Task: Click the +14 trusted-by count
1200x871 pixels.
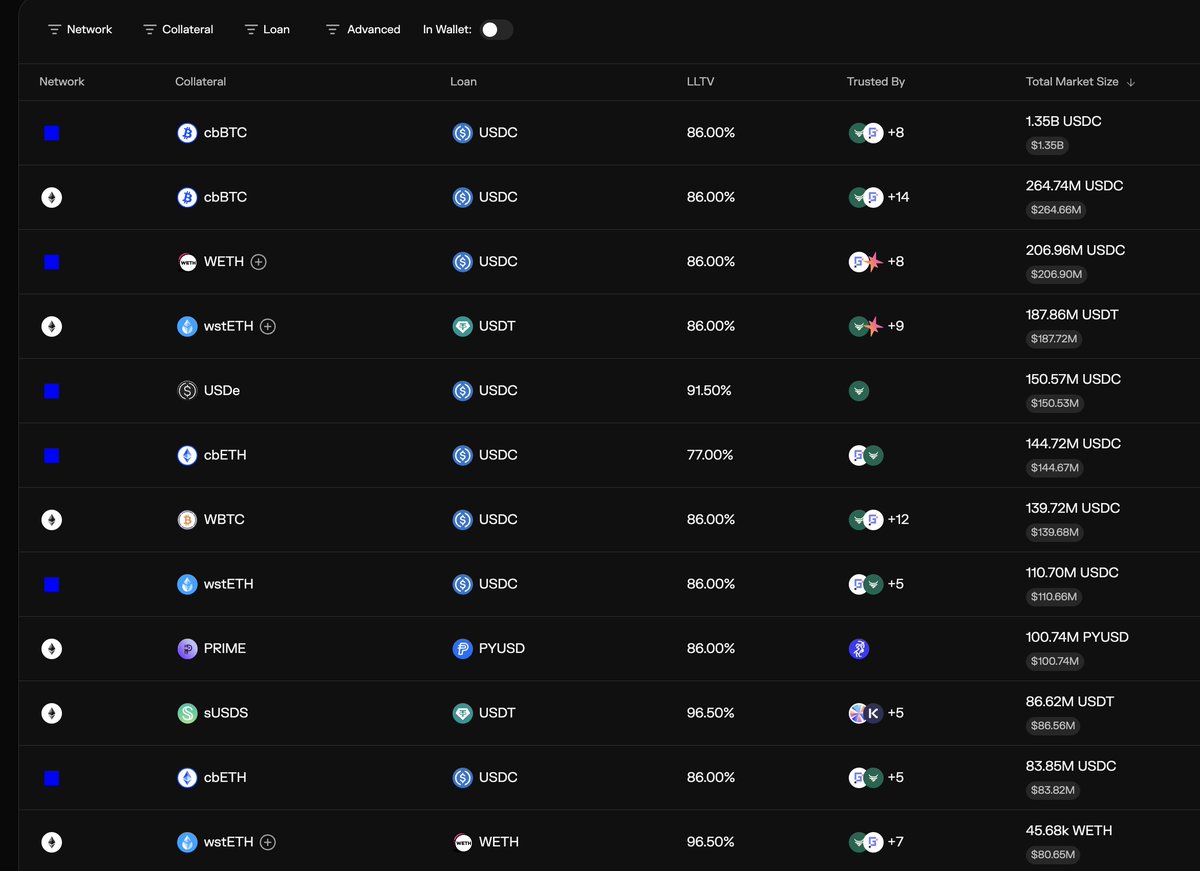Action: click(898, 197)
